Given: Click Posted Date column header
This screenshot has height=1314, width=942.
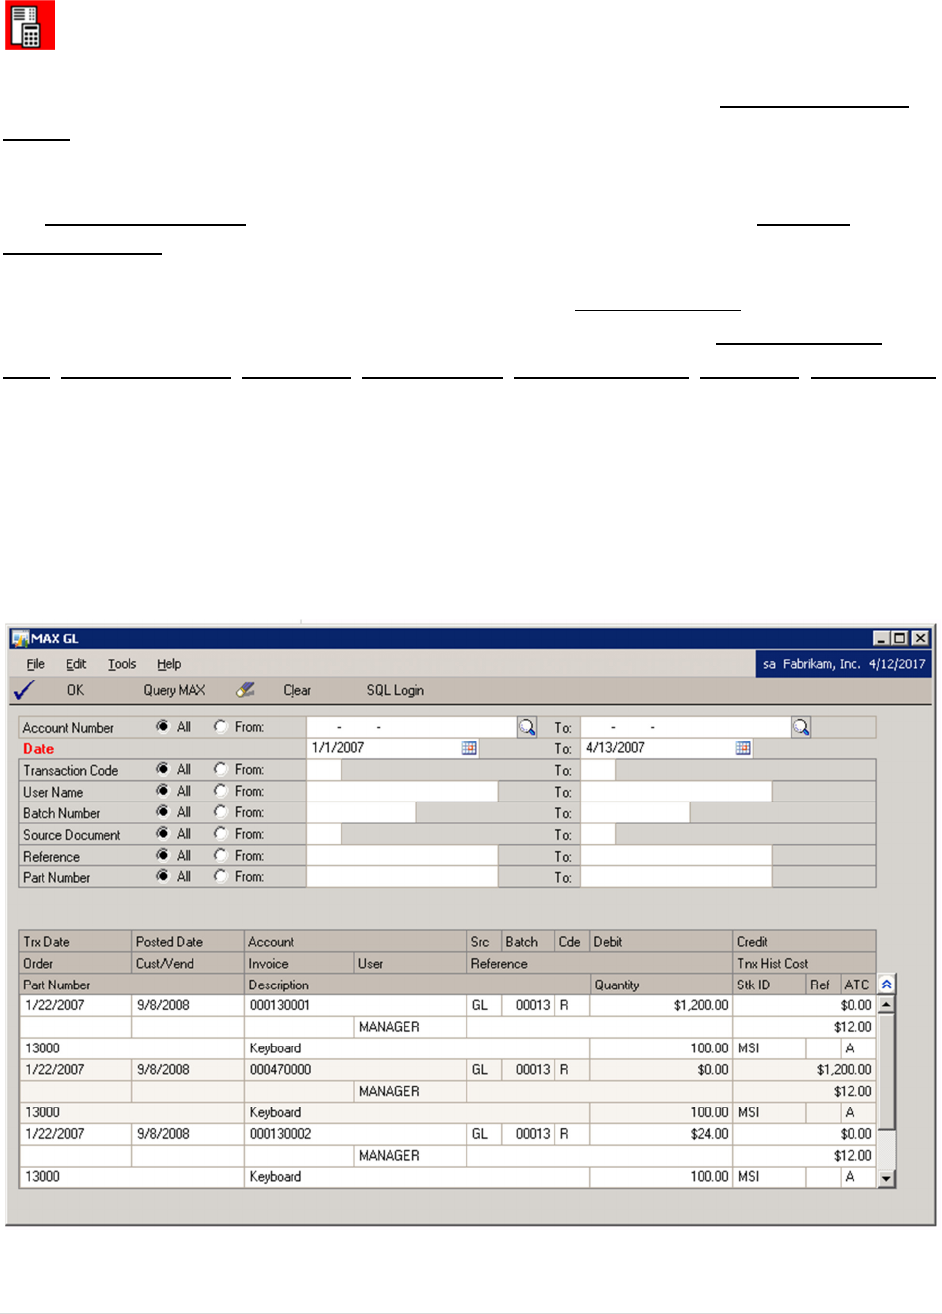Looking at the screenshot, I should click(x=188, y=942).
